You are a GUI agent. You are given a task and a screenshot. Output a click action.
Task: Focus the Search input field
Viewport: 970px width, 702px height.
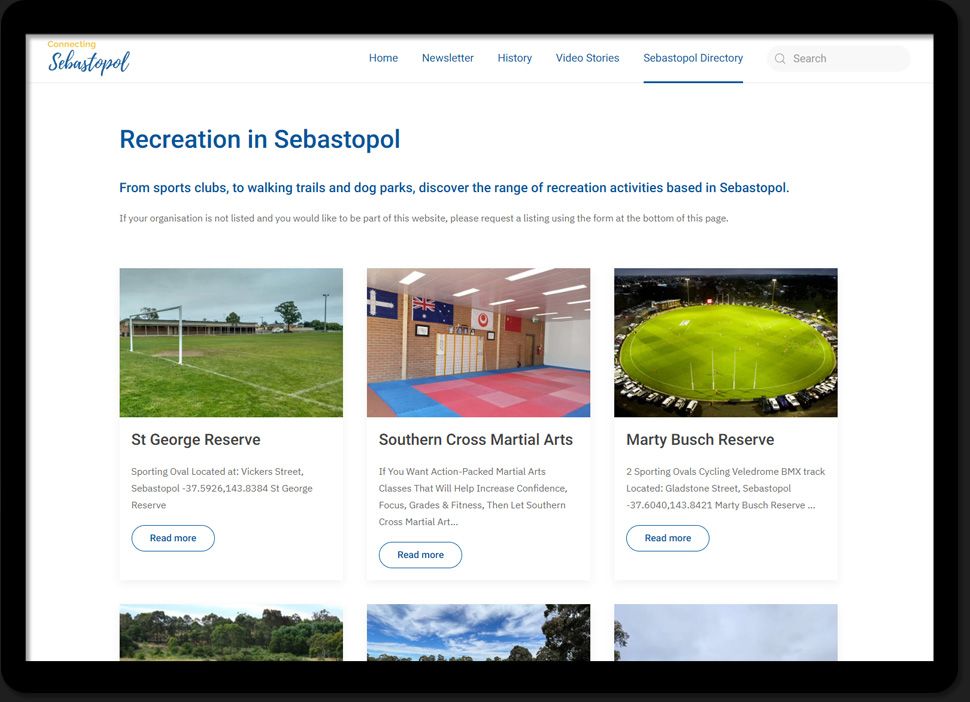(x=838, y=59)
